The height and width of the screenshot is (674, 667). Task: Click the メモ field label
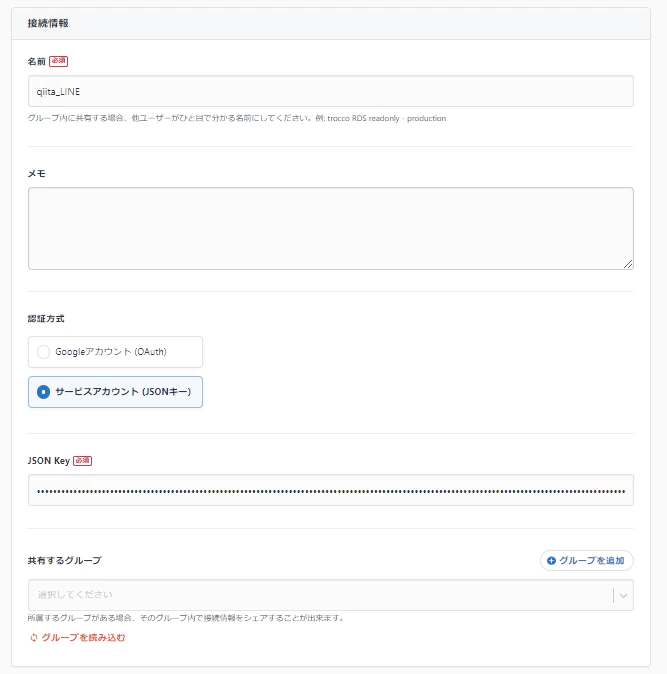(x=37, y=173)
